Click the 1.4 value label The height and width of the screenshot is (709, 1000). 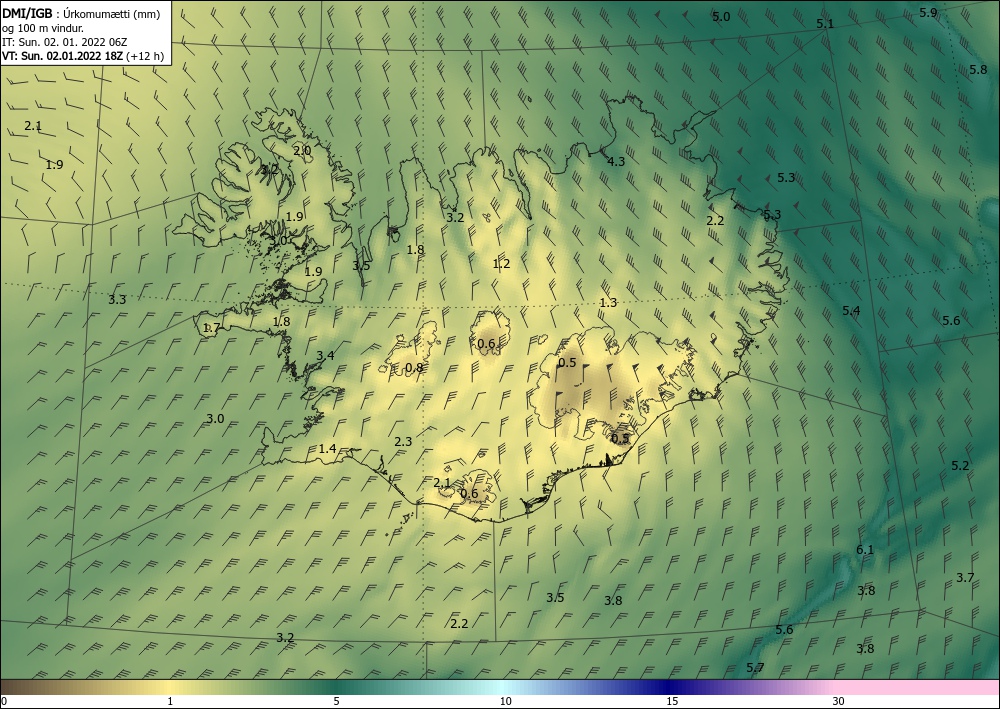(x=327, y=449)
